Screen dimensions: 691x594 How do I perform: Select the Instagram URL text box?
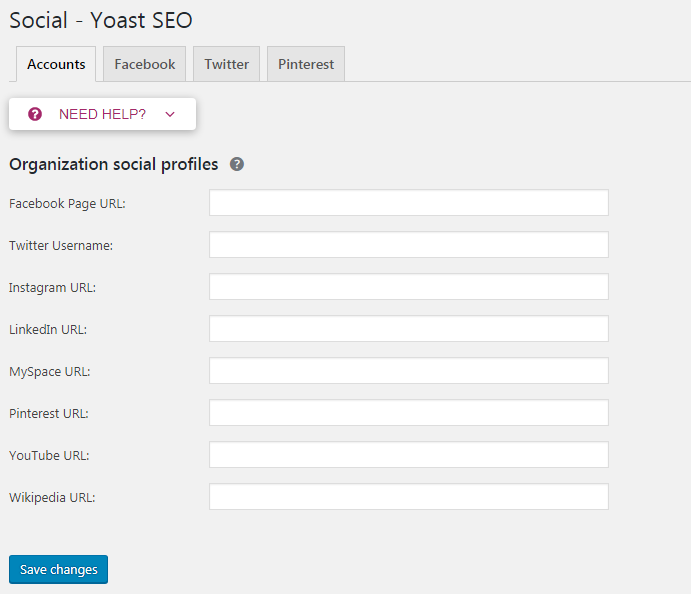(408, 287)
